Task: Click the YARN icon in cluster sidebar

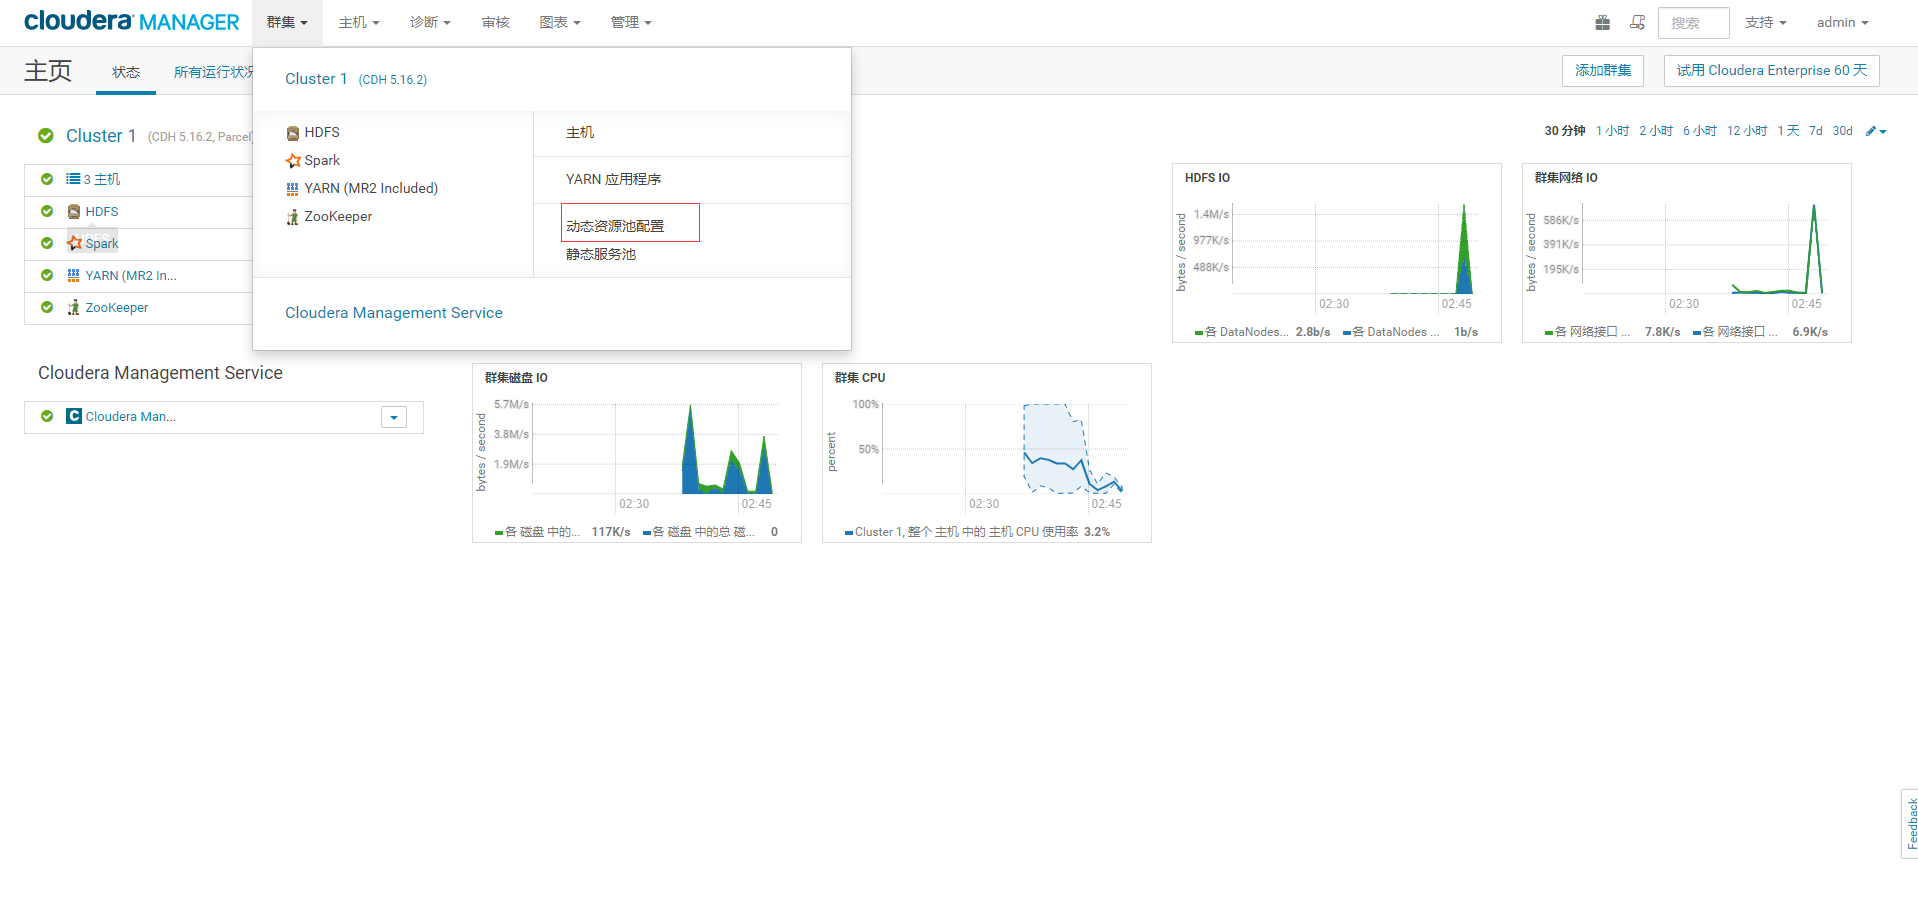Action: click(x=74, y=275)
